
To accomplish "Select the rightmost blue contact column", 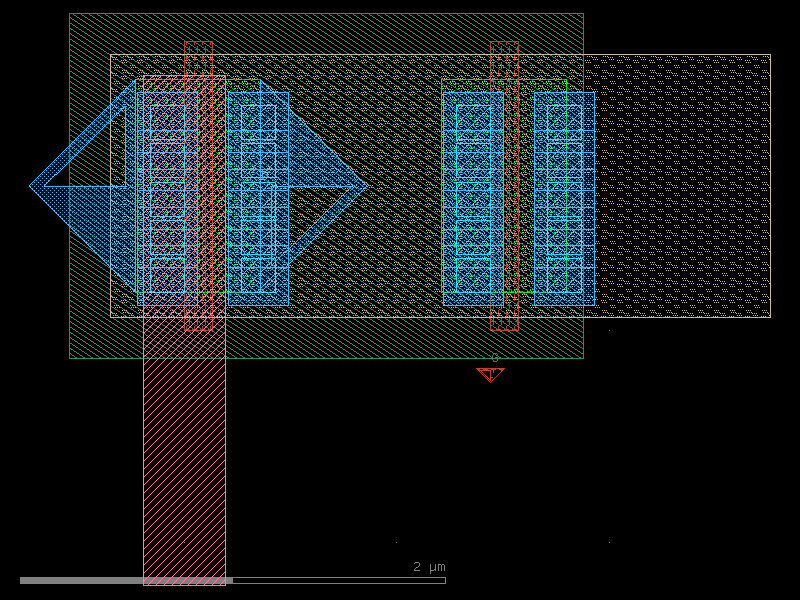I will pyautogui.click(x=564, y=198).
